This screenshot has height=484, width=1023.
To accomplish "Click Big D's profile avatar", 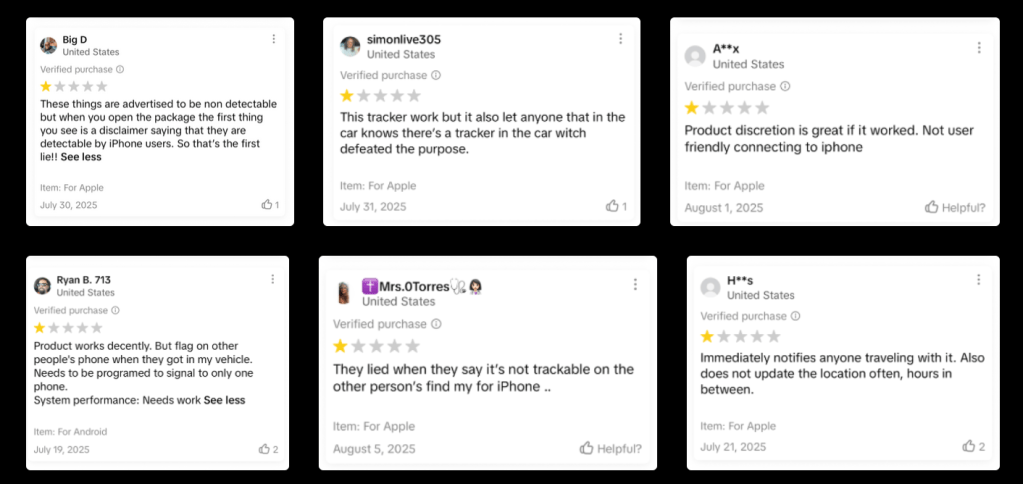I will point(48,45).
